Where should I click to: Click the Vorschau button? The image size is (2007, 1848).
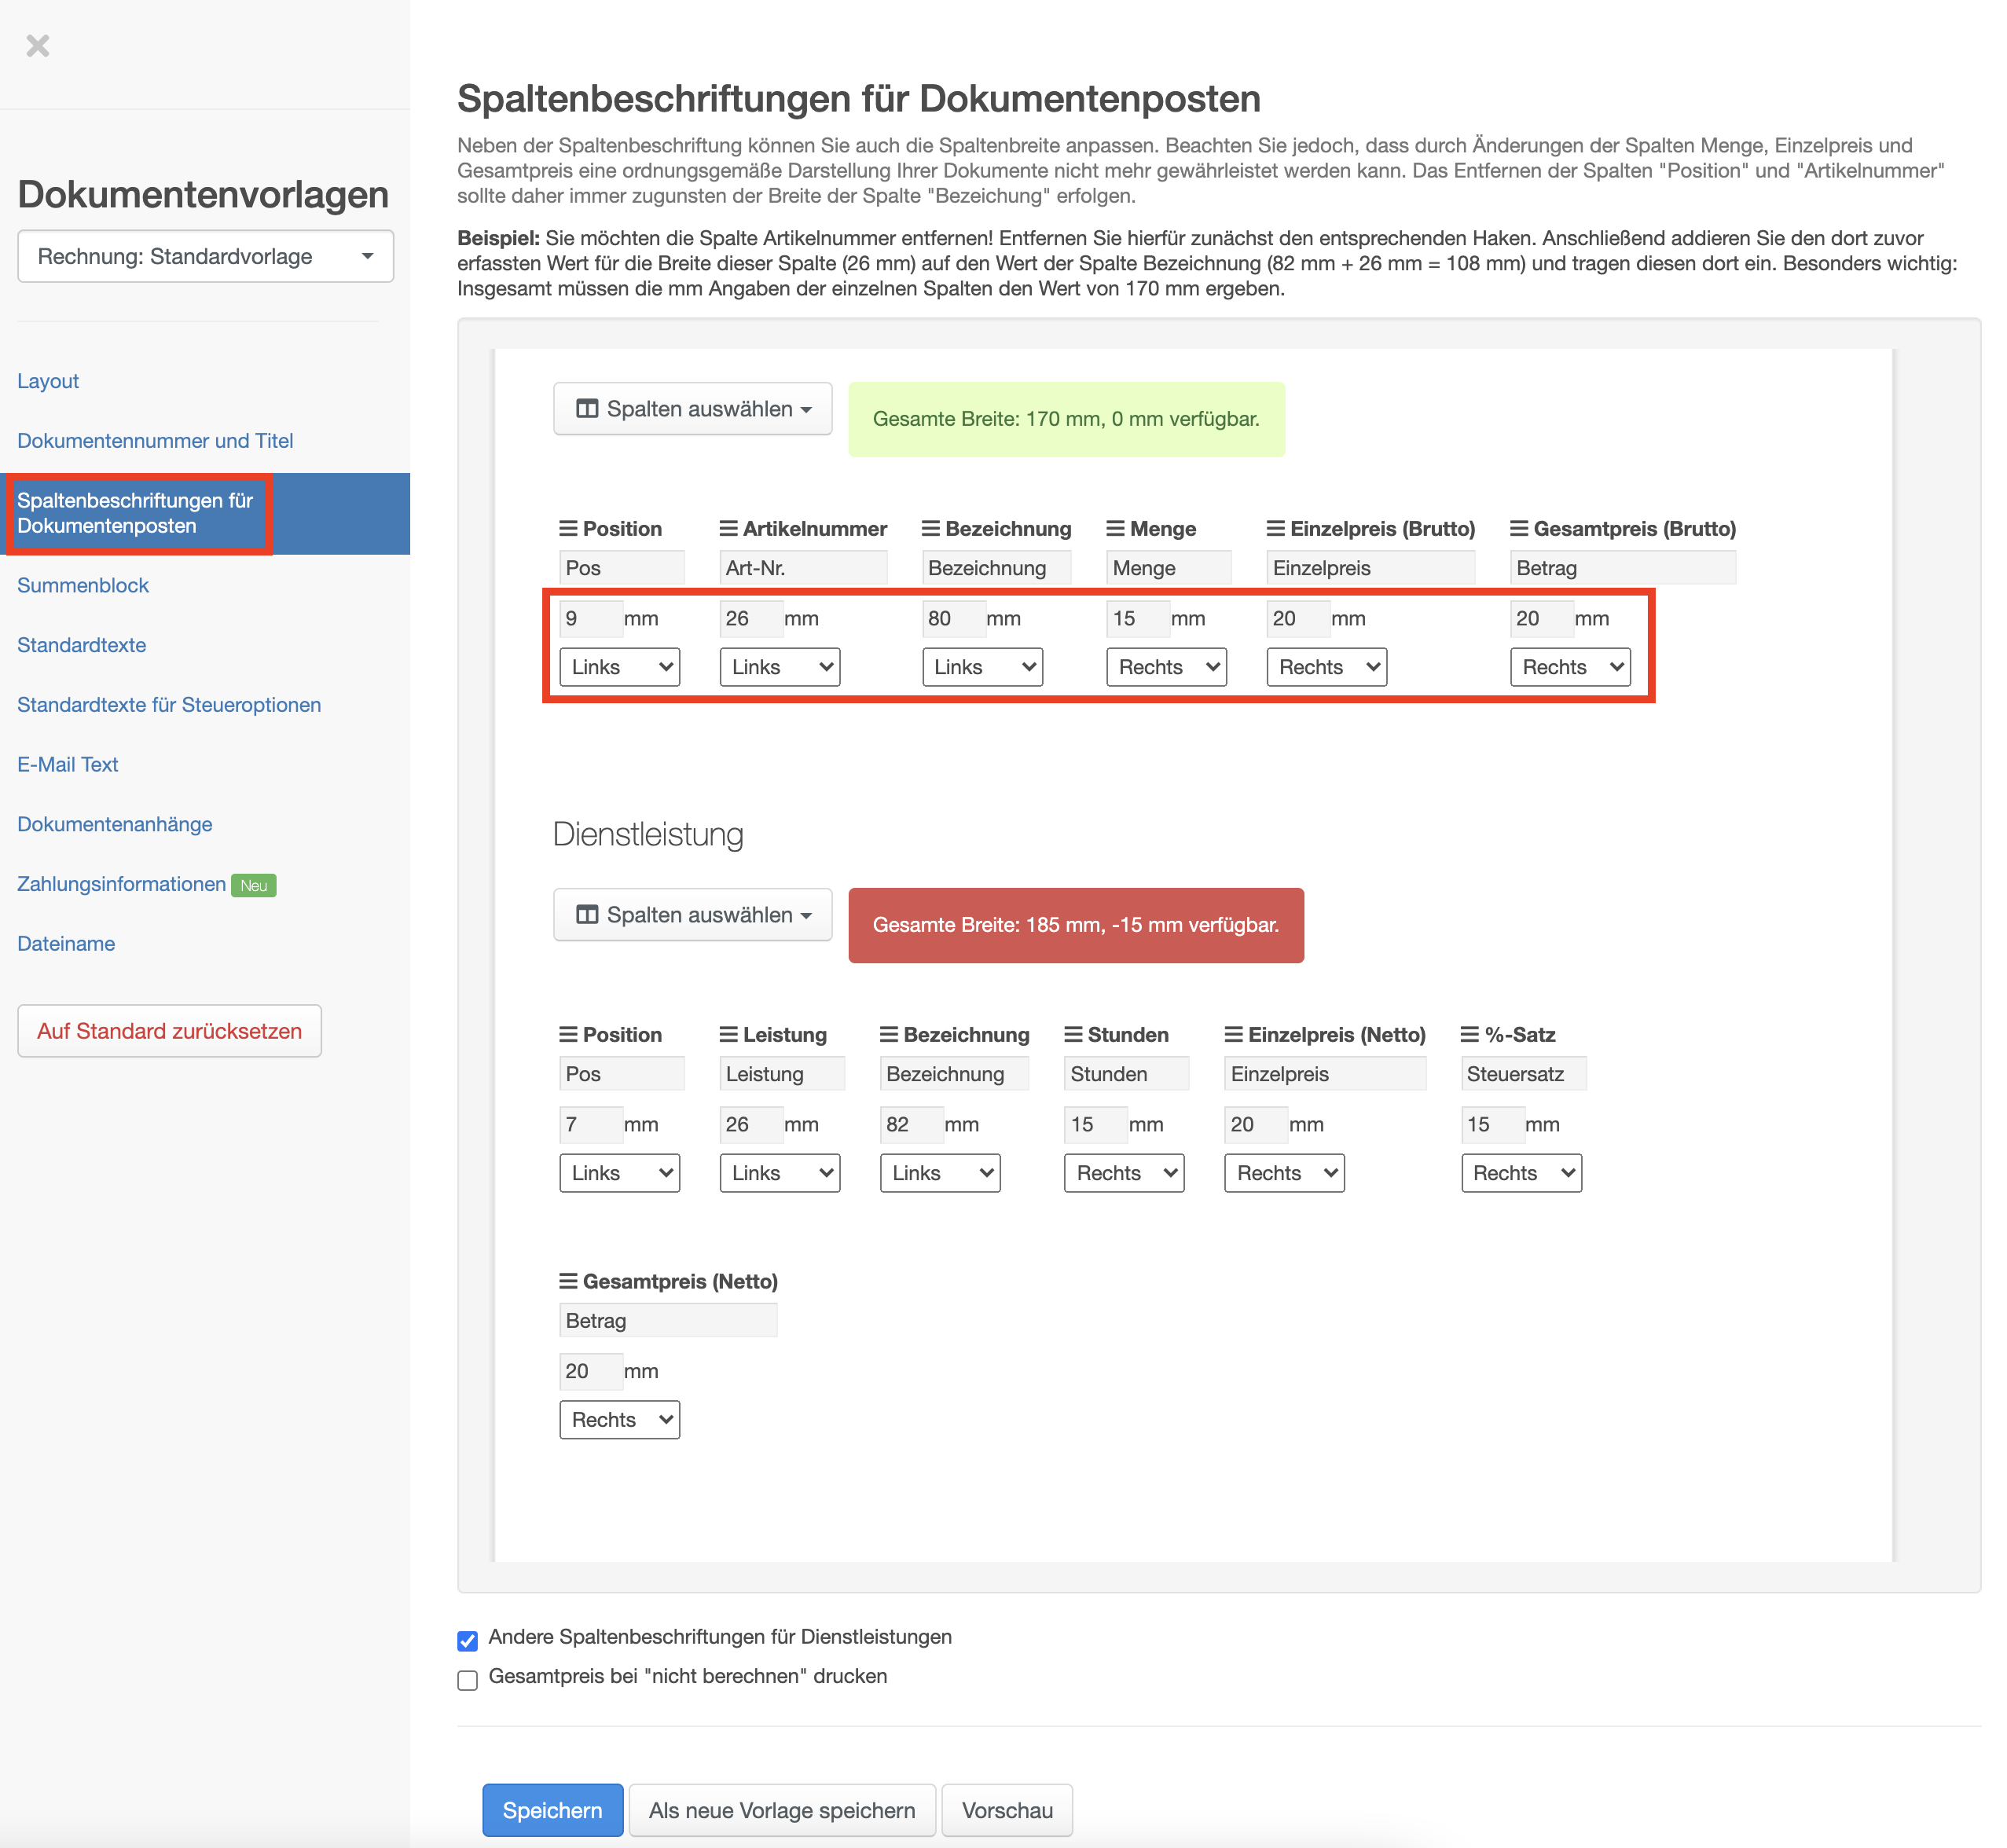pyautogui.click(x=1006, y=1810)
